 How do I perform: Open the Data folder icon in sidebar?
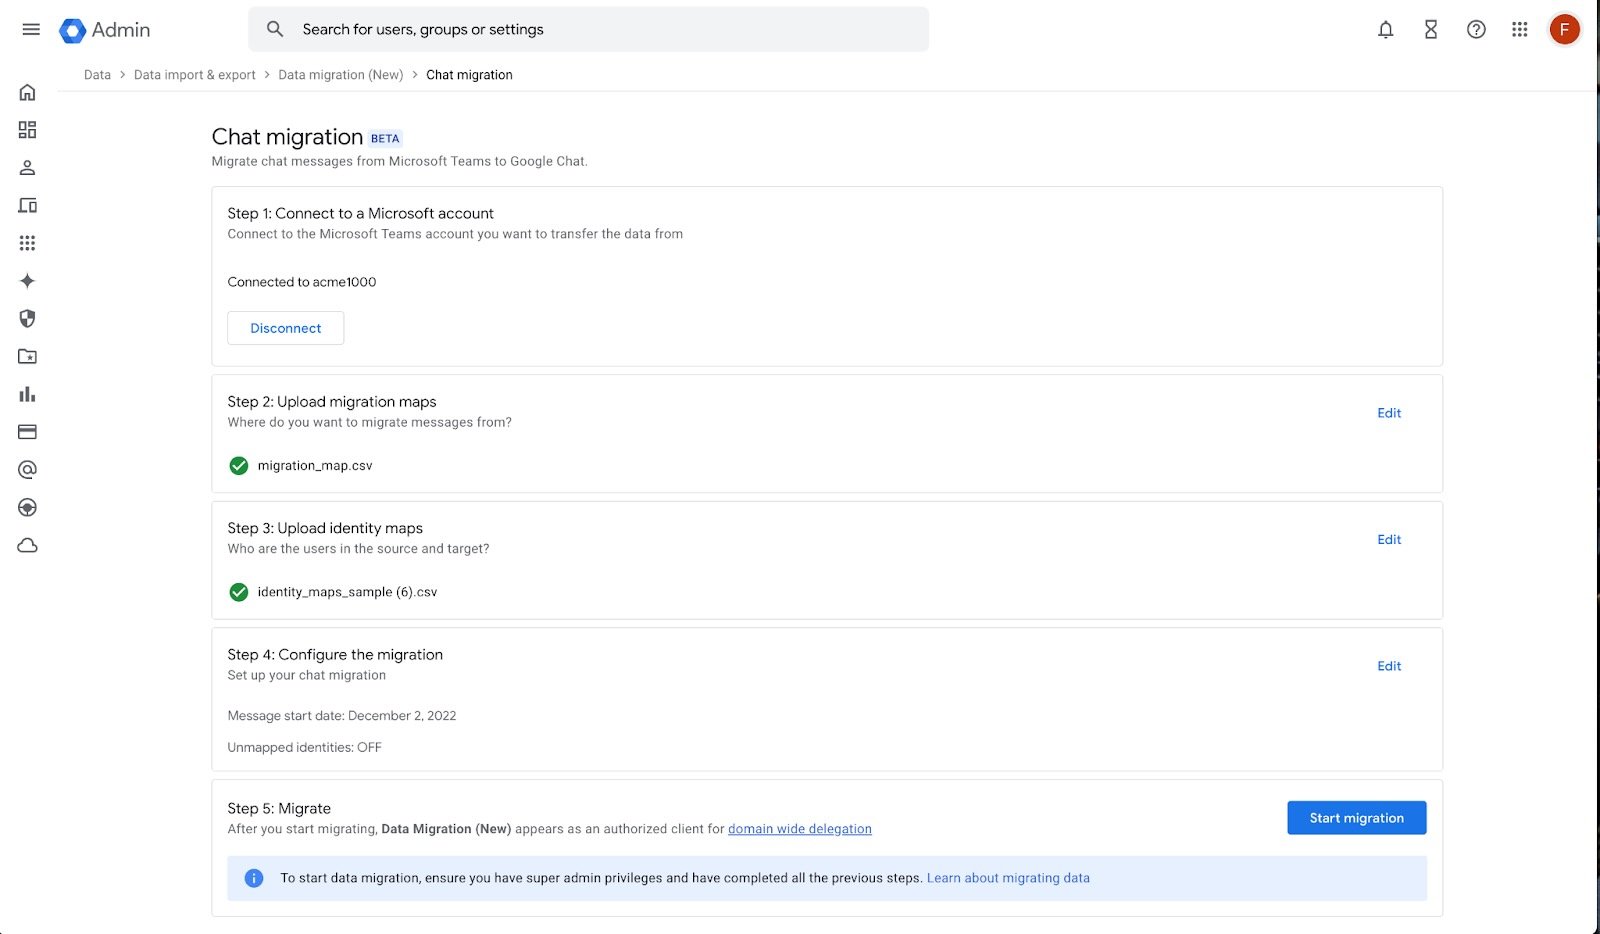(x=27, y=356)
